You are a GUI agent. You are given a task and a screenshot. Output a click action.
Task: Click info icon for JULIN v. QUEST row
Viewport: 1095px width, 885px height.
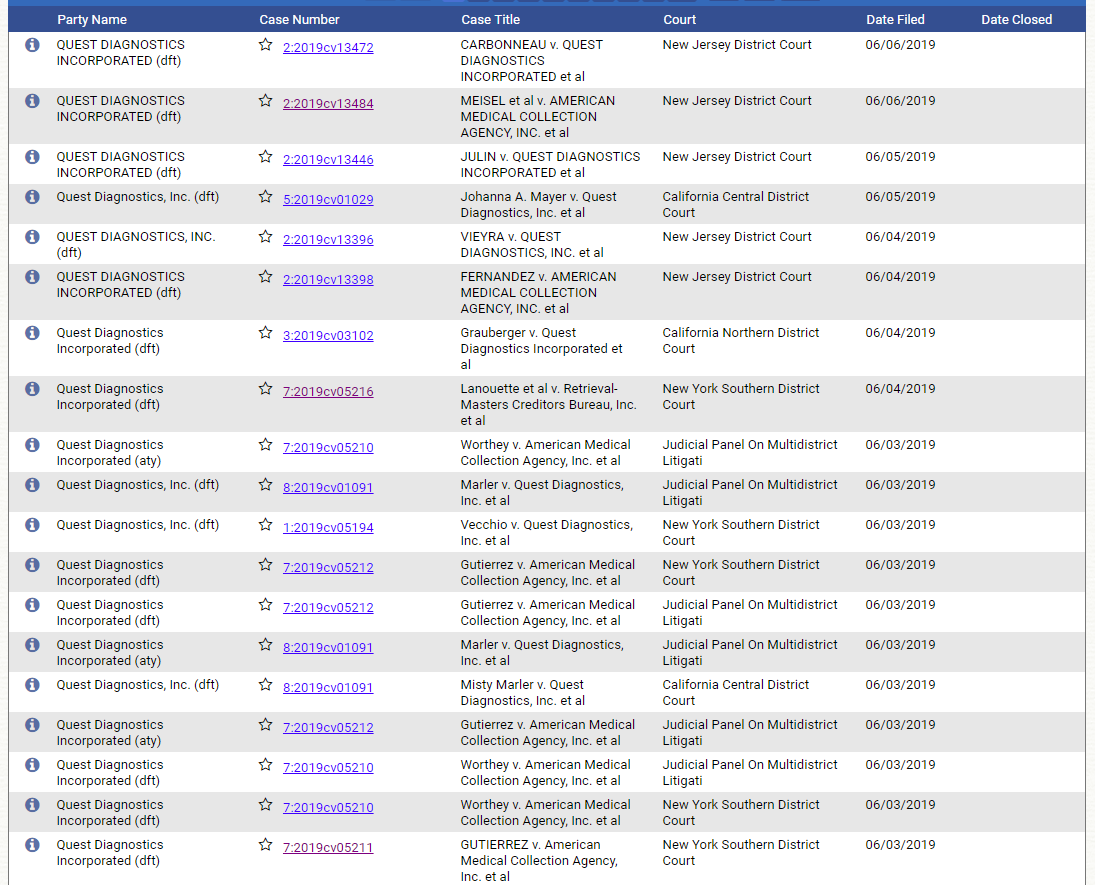pos(32,156)
